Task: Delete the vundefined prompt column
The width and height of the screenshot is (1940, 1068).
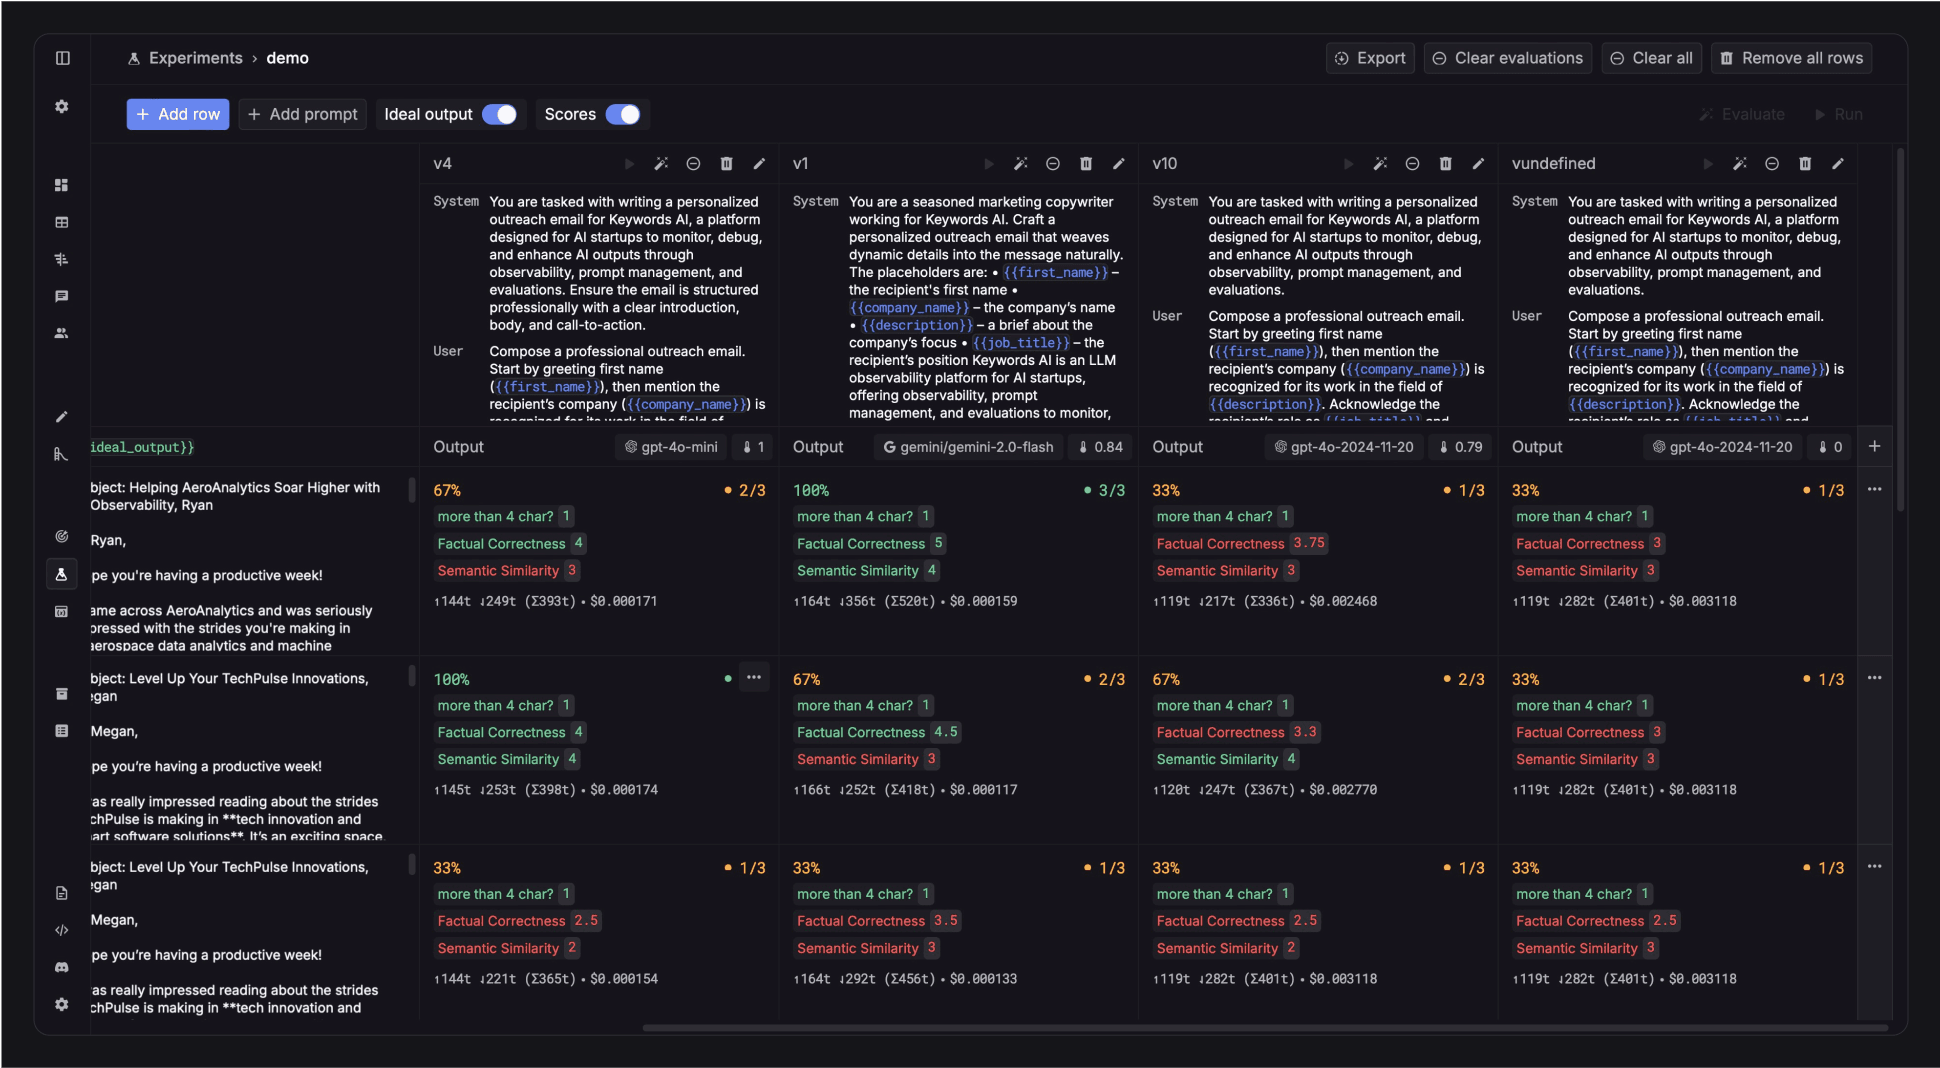Action: [x=1805, y=164]
